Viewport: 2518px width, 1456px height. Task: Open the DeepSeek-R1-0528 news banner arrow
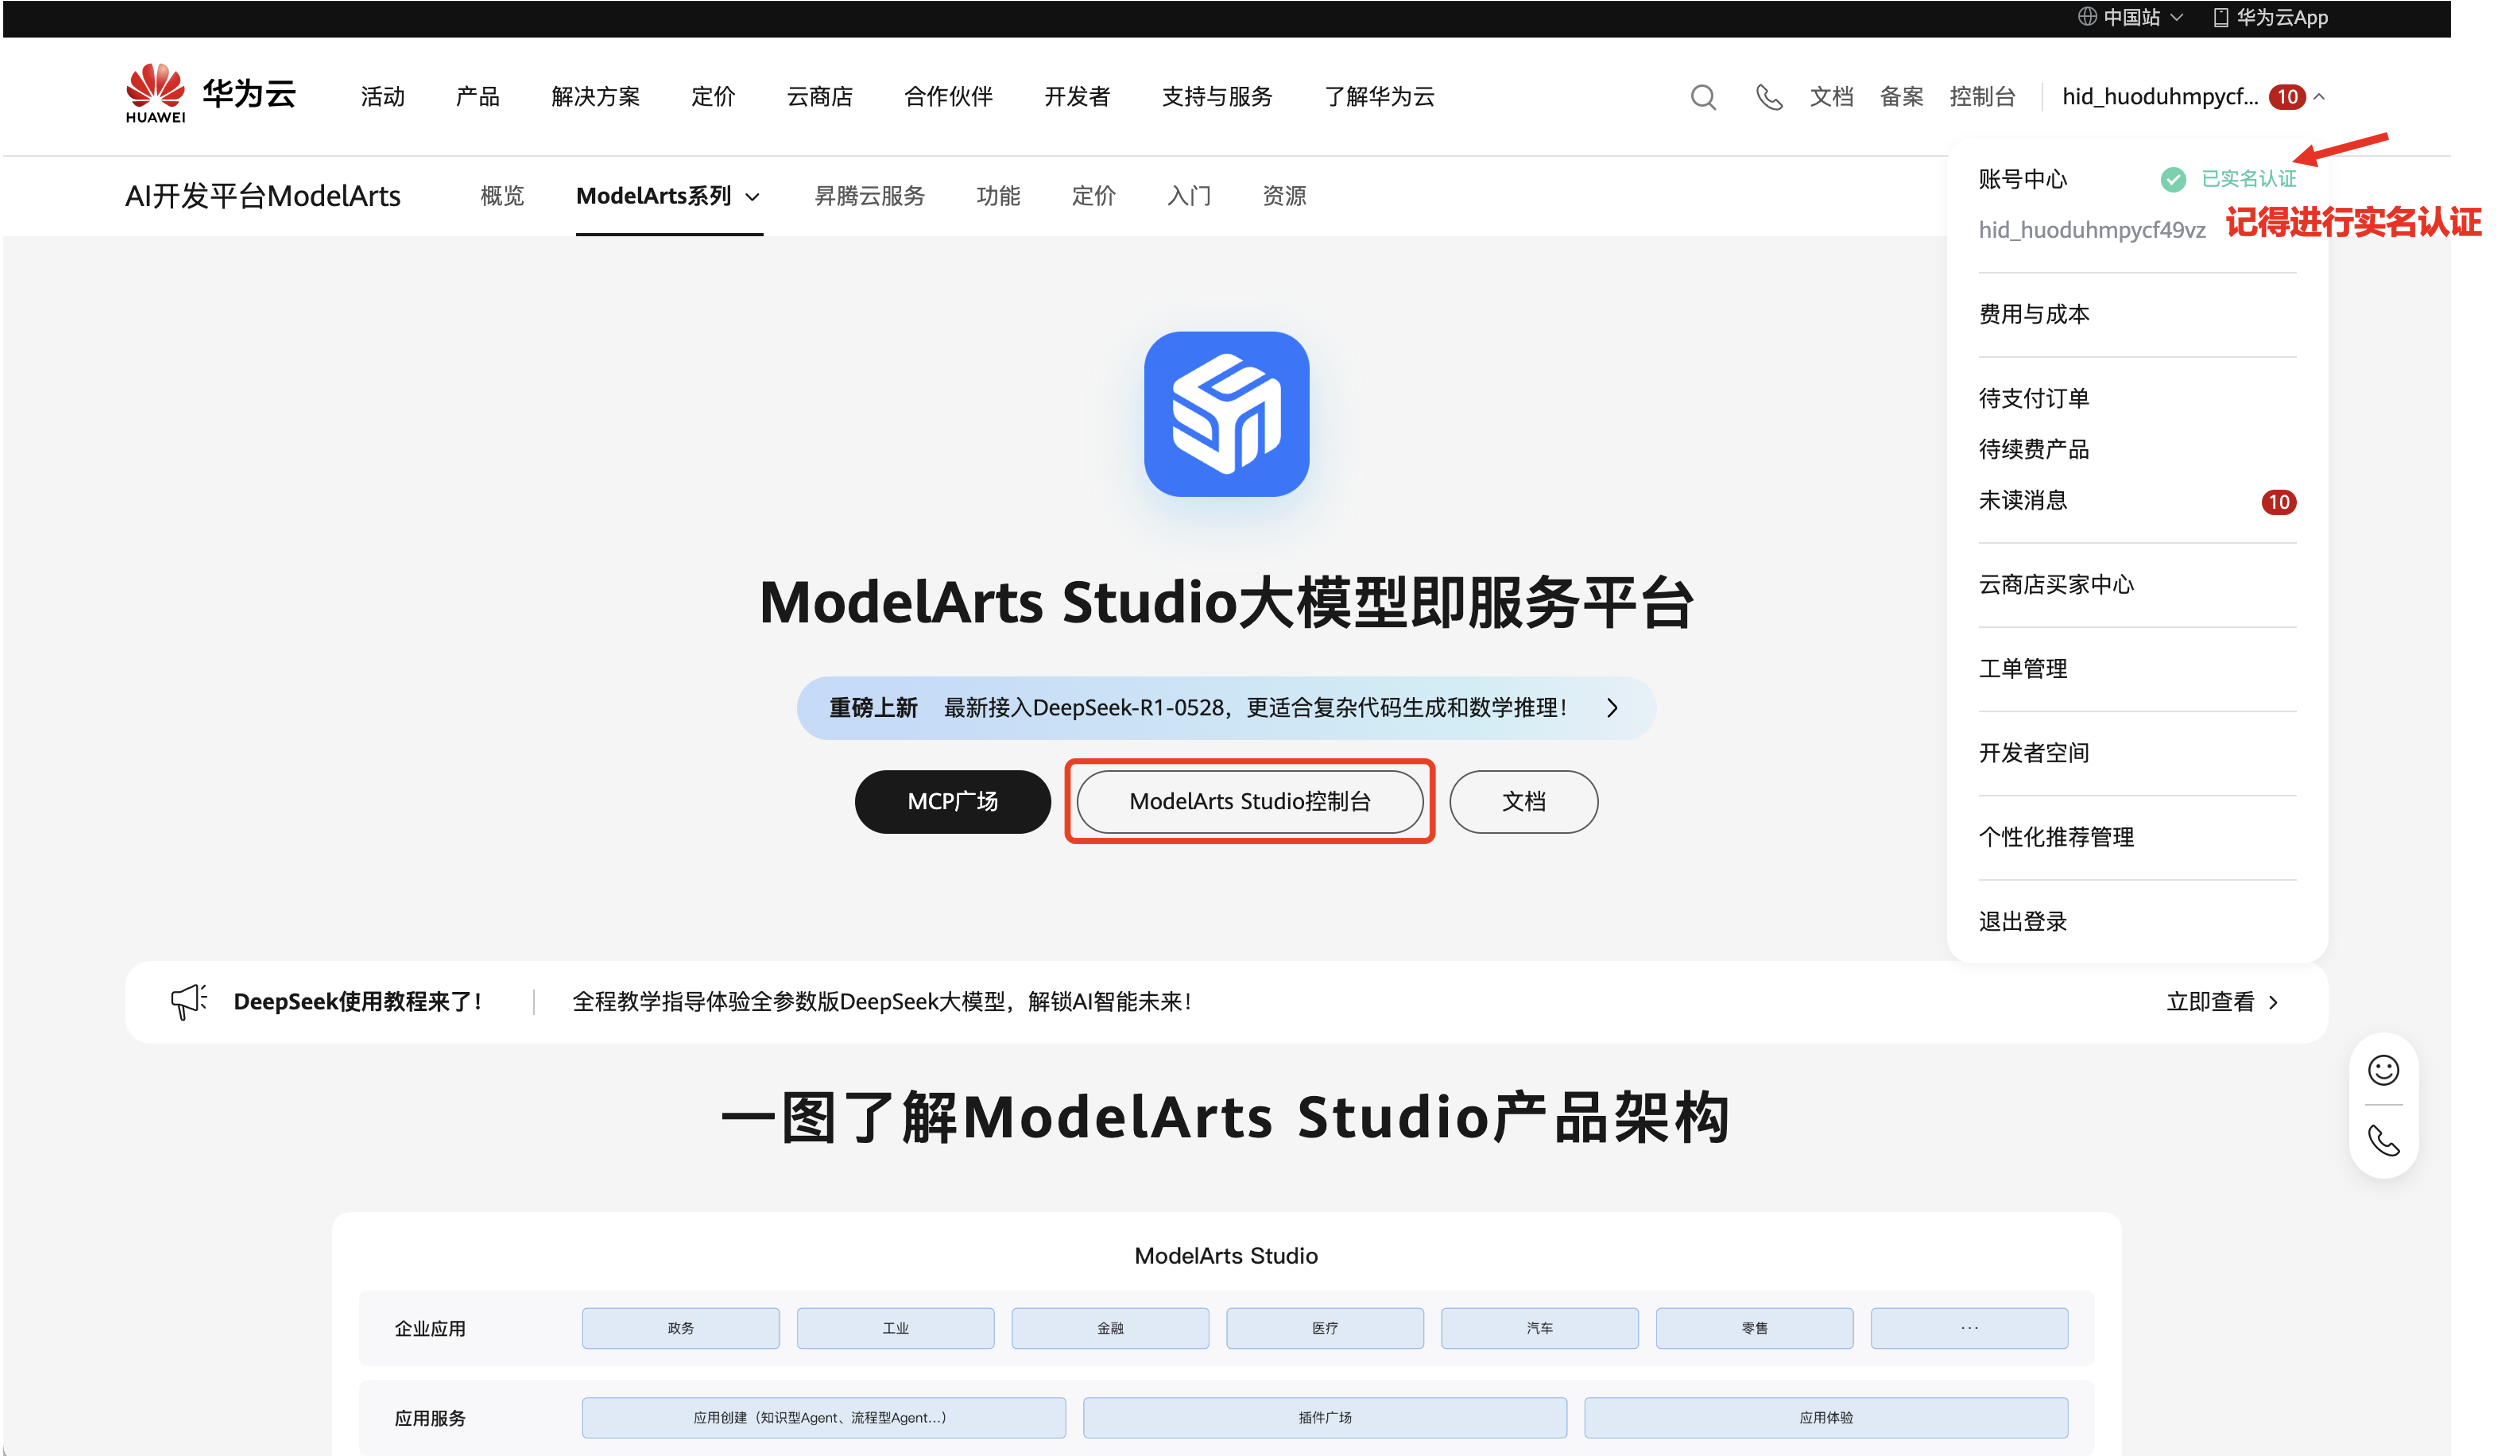[1612, 708]
